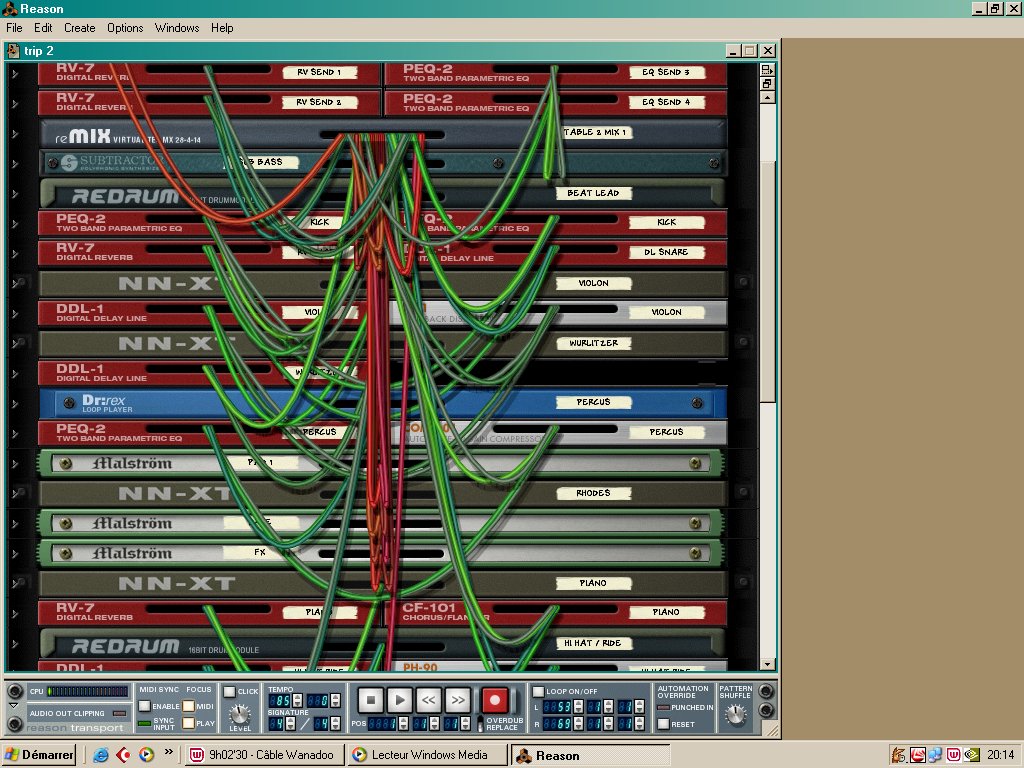Fold the NN-XT PIANO device row
This screenshot has height=768, width=1024.
click(x=14, y=583)
